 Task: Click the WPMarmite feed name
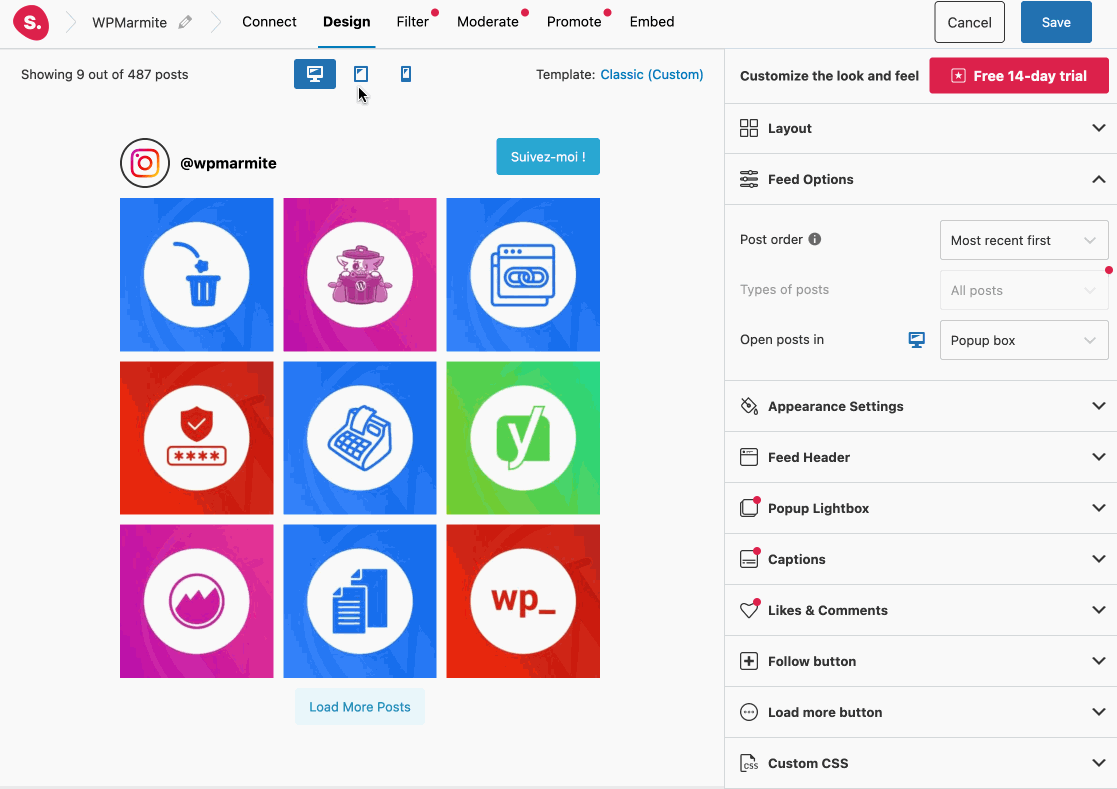[x=130, y=23]
